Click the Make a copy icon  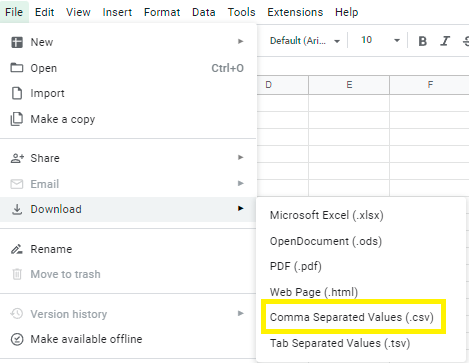[x=17, y=119]
